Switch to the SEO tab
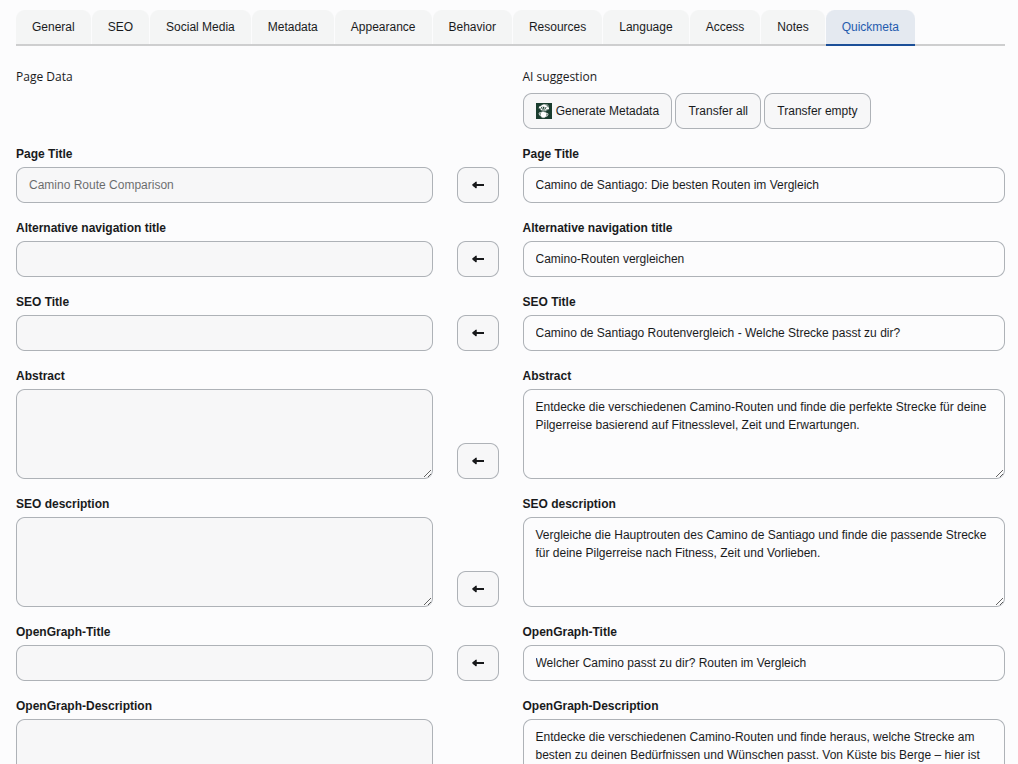 [x=120, y=27]
